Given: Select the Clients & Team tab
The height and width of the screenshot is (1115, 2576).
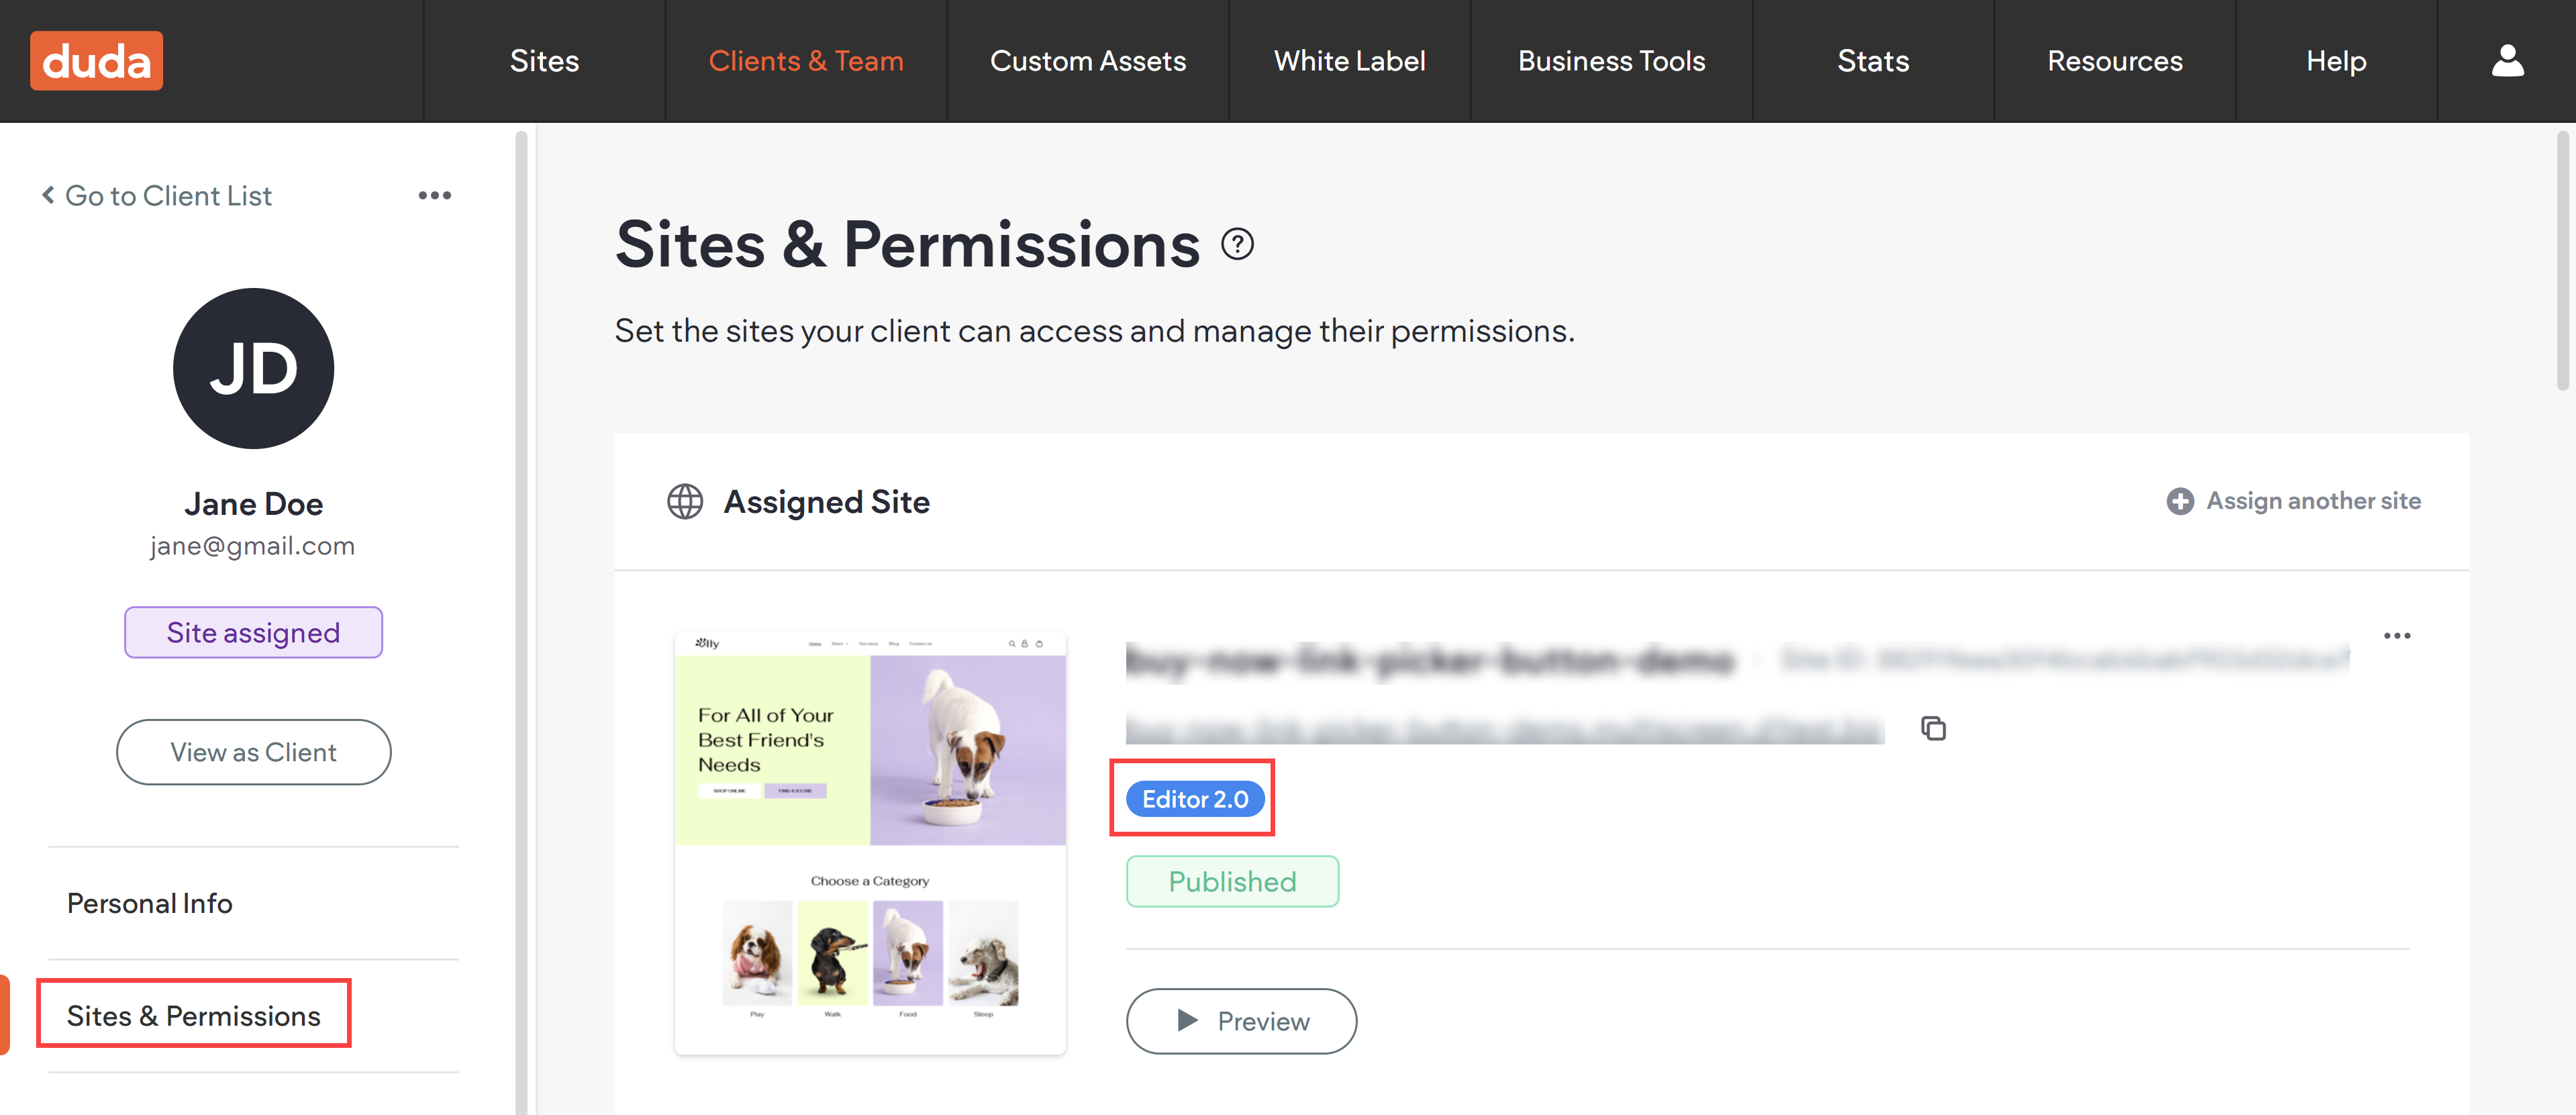Looking at the screenshot, I should point(806,60).
